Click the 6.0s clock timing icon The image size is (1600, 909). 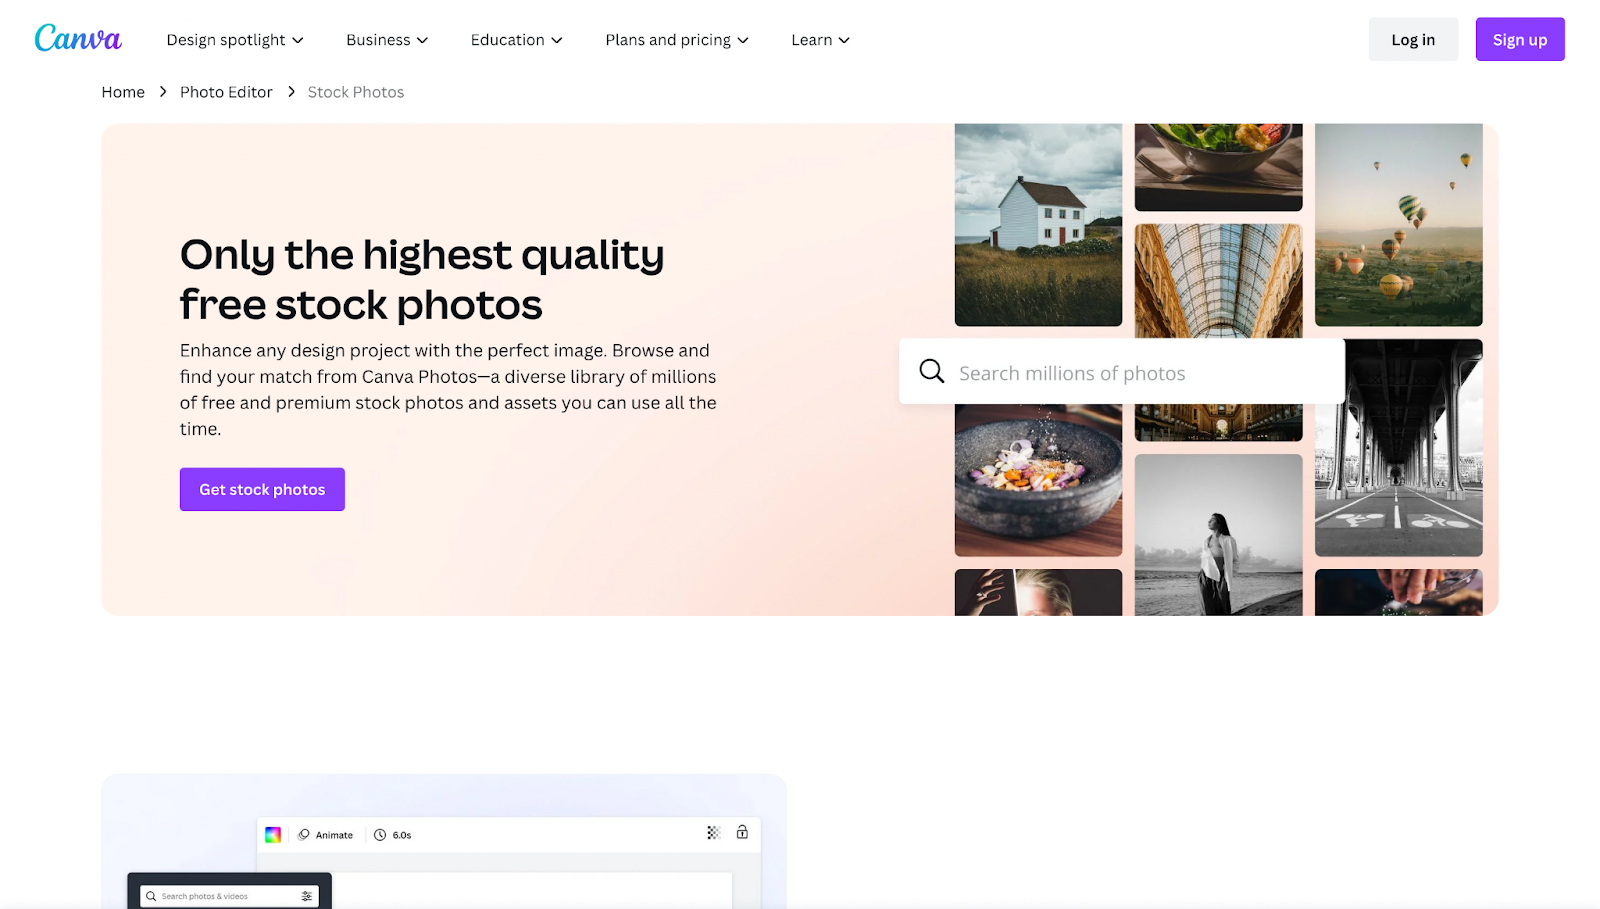pos(380,835)
